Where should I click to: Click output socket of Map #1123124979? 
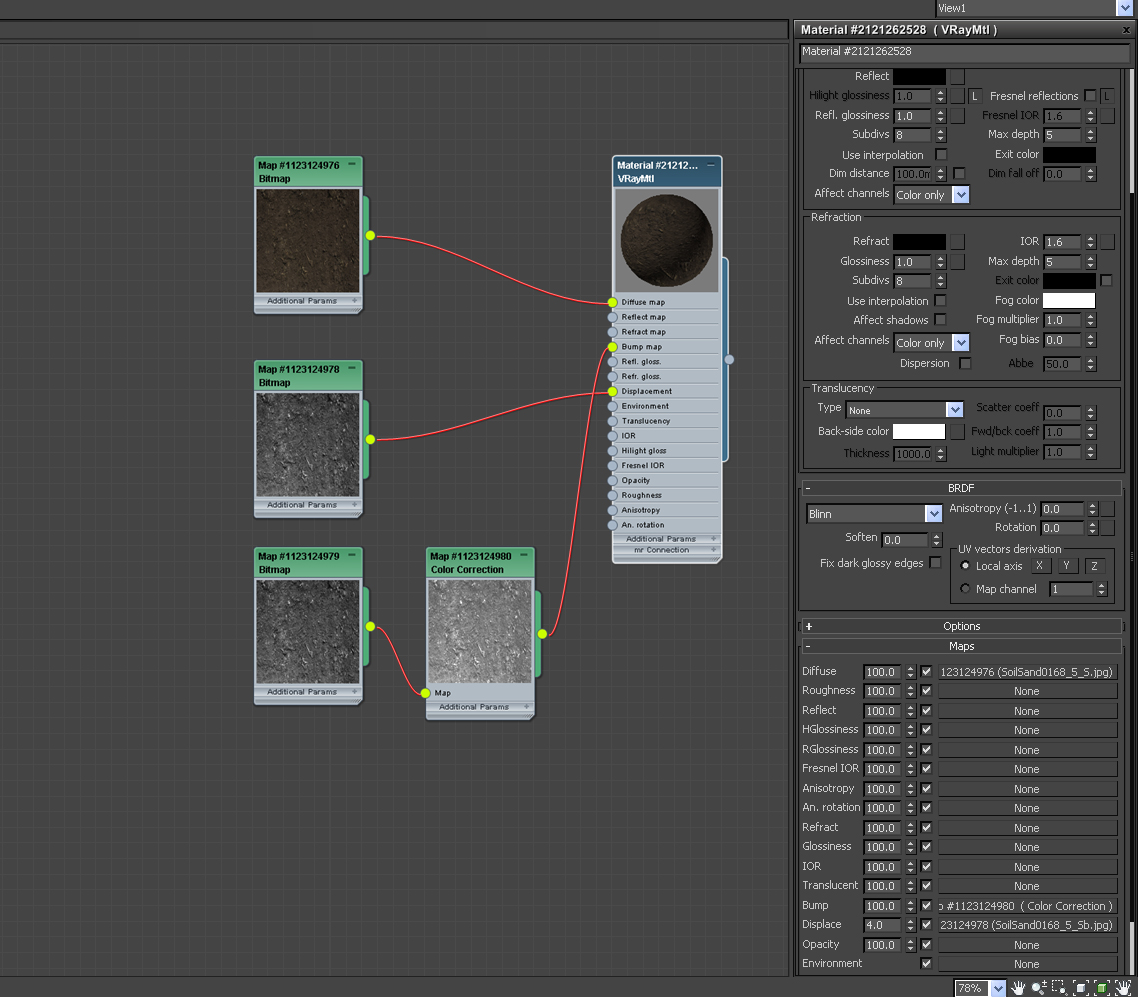370,626
